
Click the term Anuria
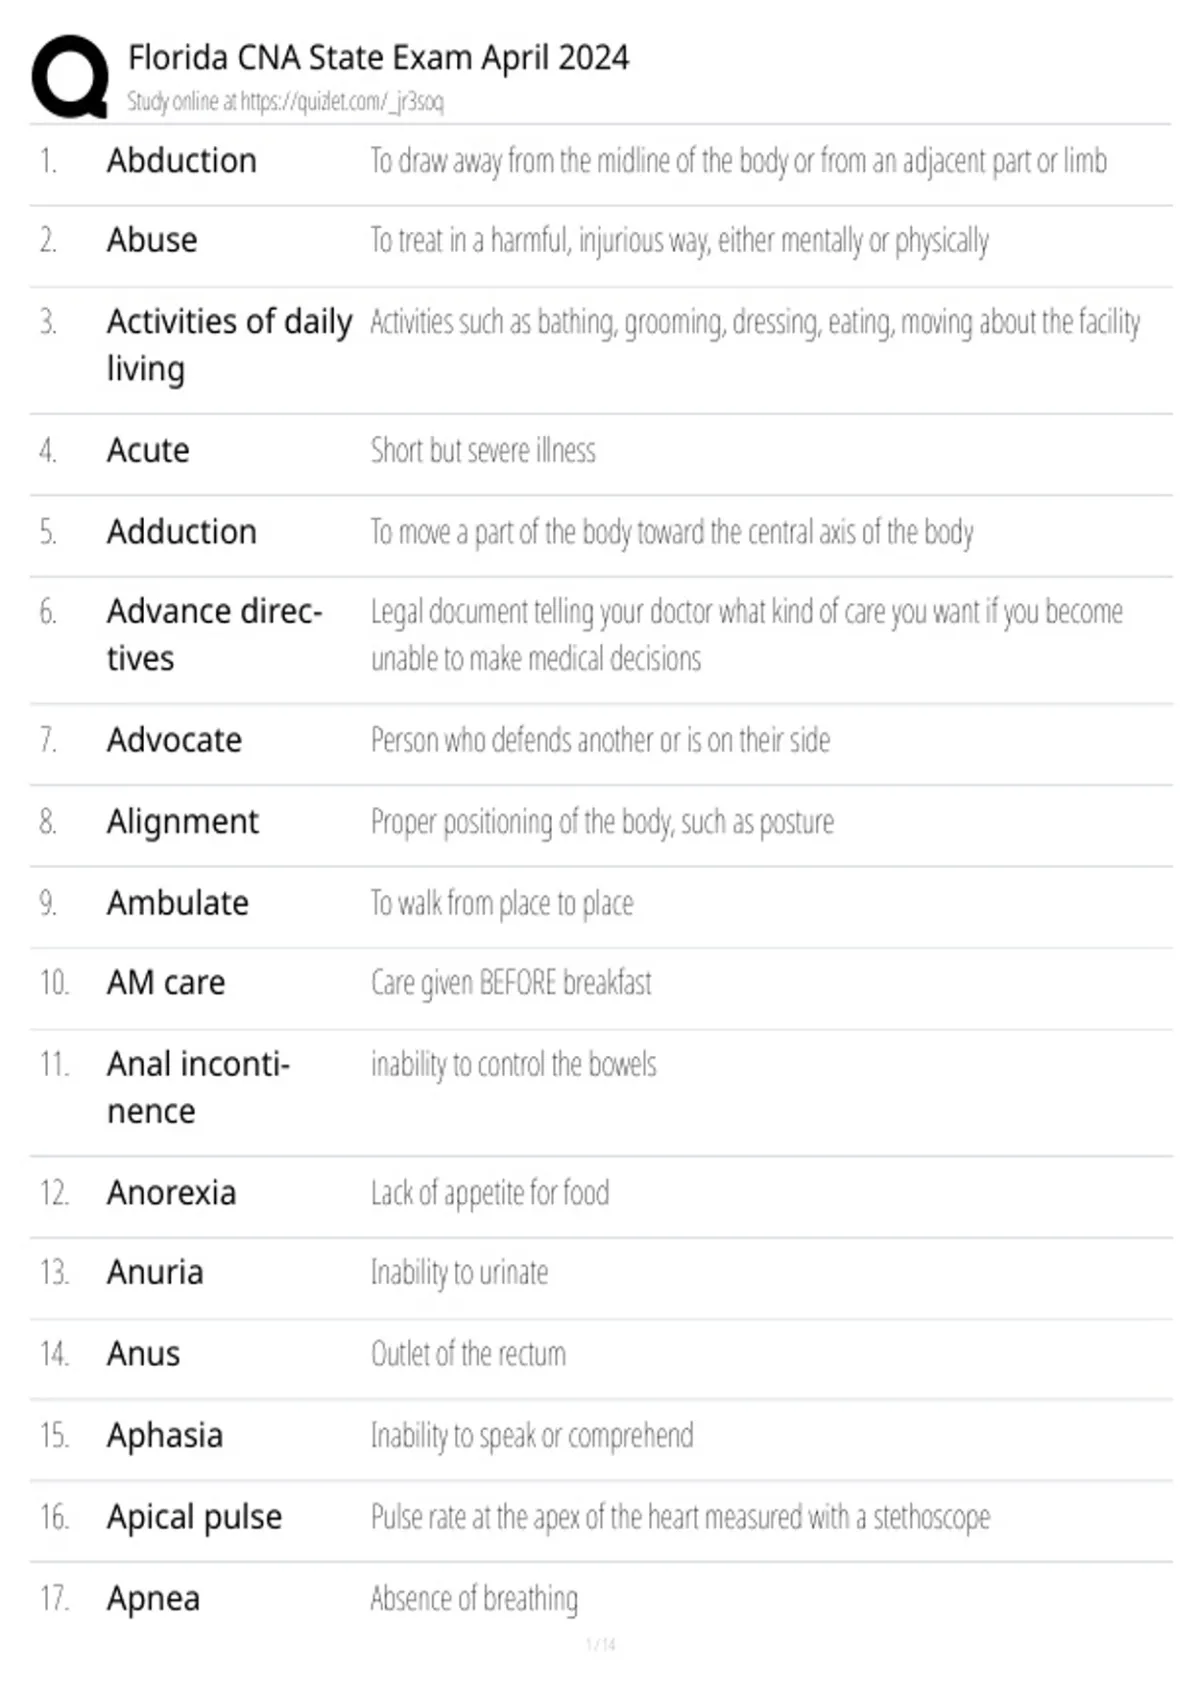tap(155, 1273)
